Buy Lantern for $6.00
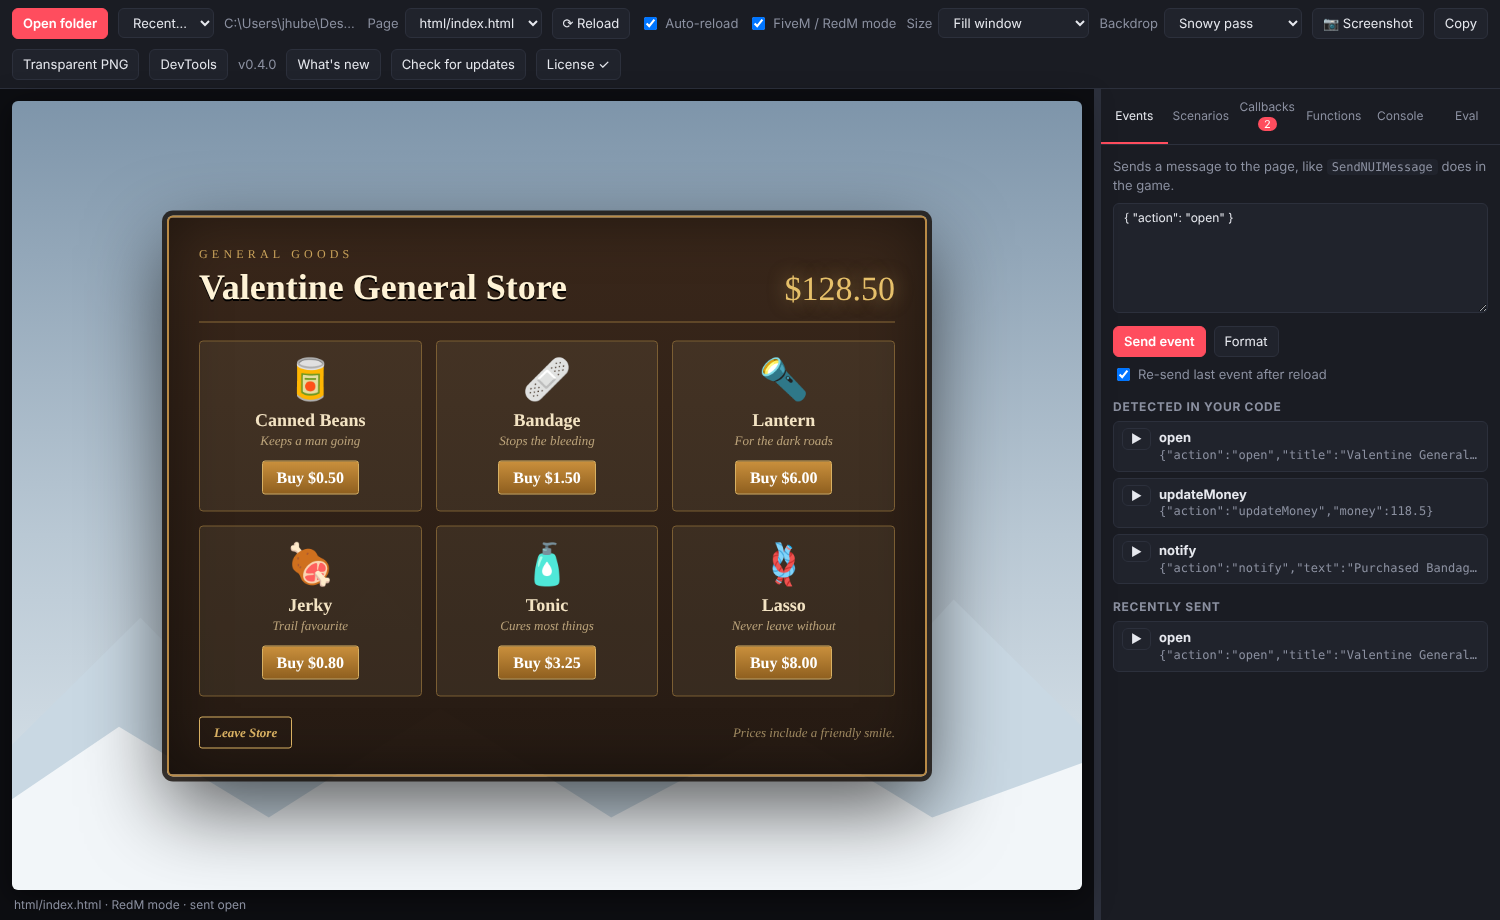Screen dimensions: 1500x920 784,478
